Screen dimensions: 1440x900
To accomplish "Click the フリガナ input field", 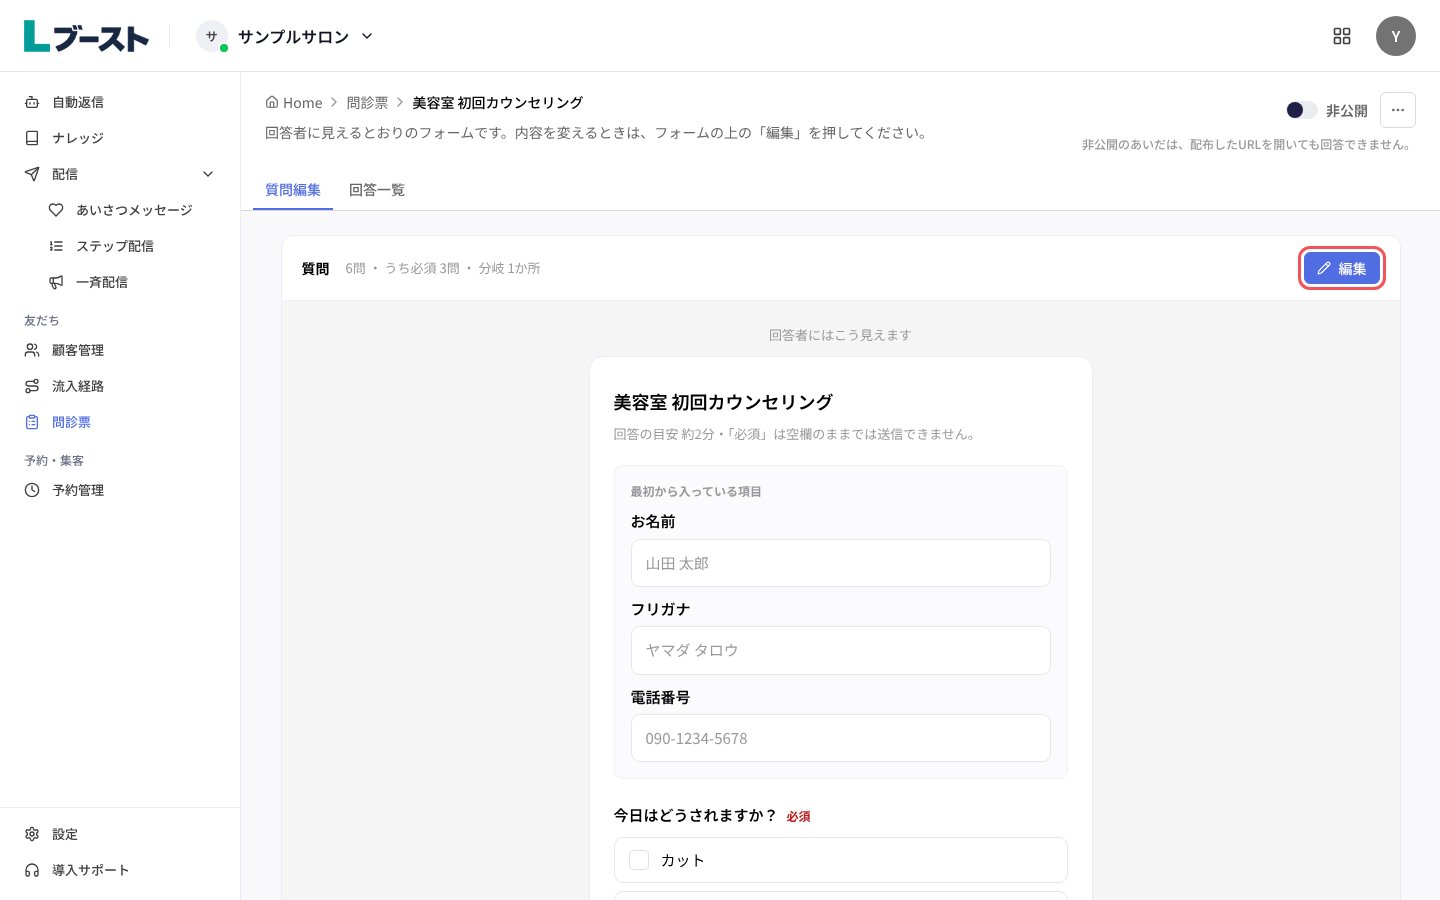I will [841, 650].
